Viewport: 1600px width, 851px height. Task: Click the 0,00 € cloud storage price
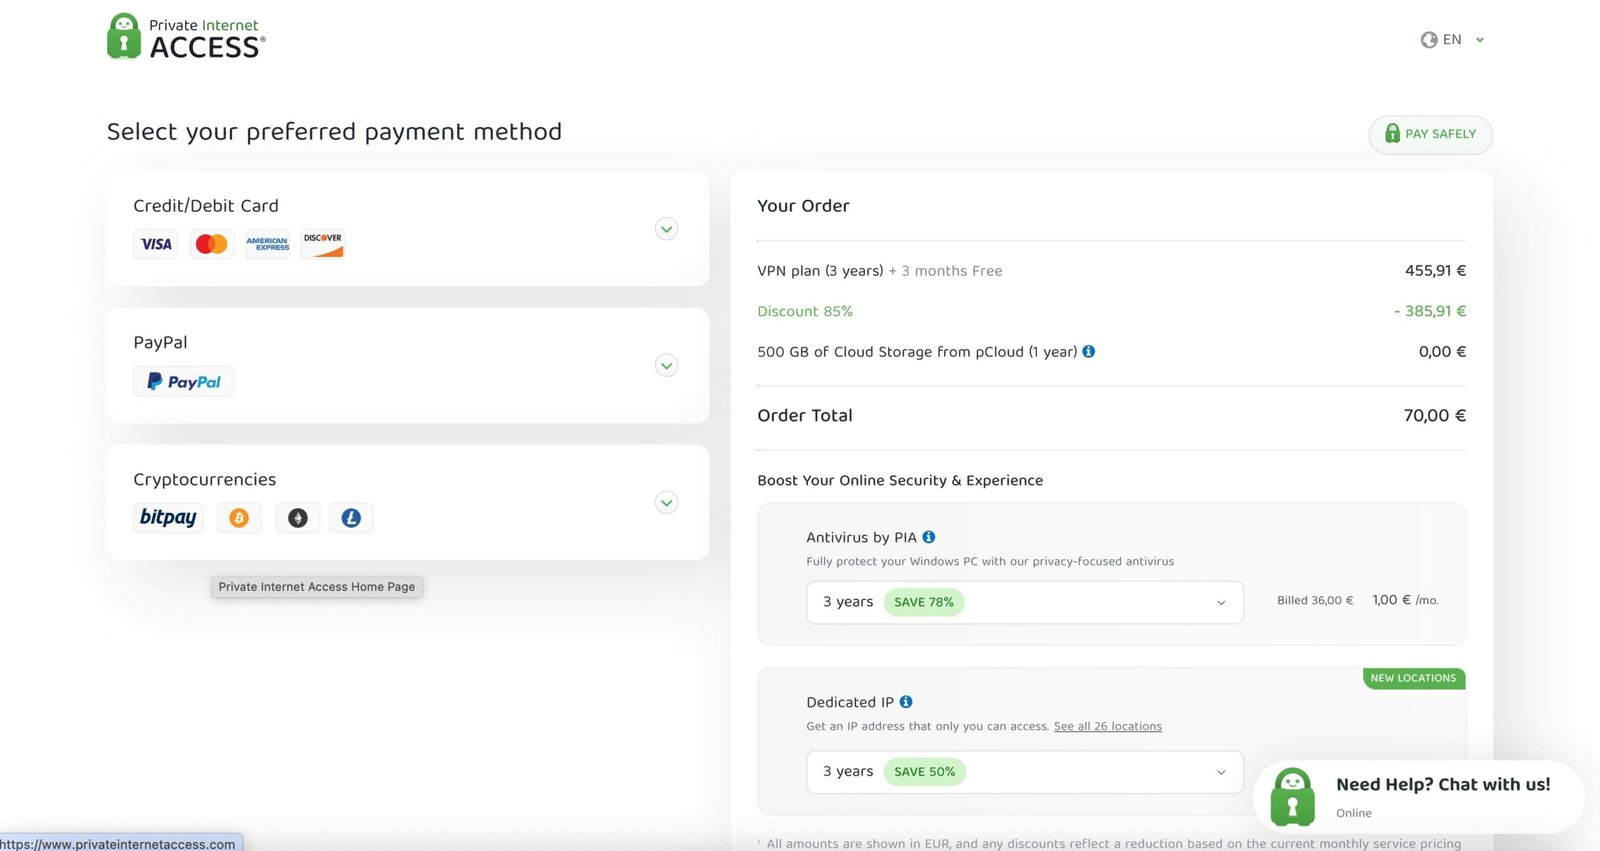1443,352
